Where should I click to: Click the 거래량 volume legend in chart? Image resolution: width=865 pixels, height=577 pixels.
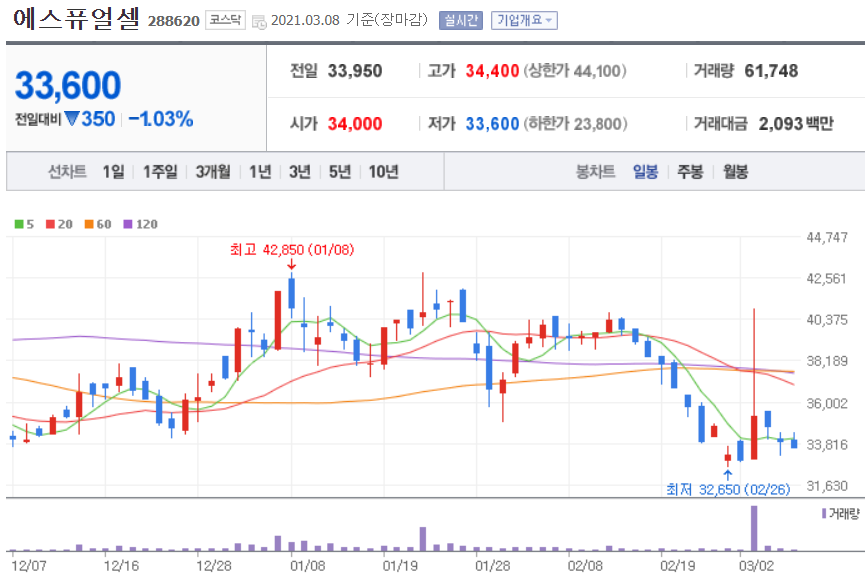point(841,514)
